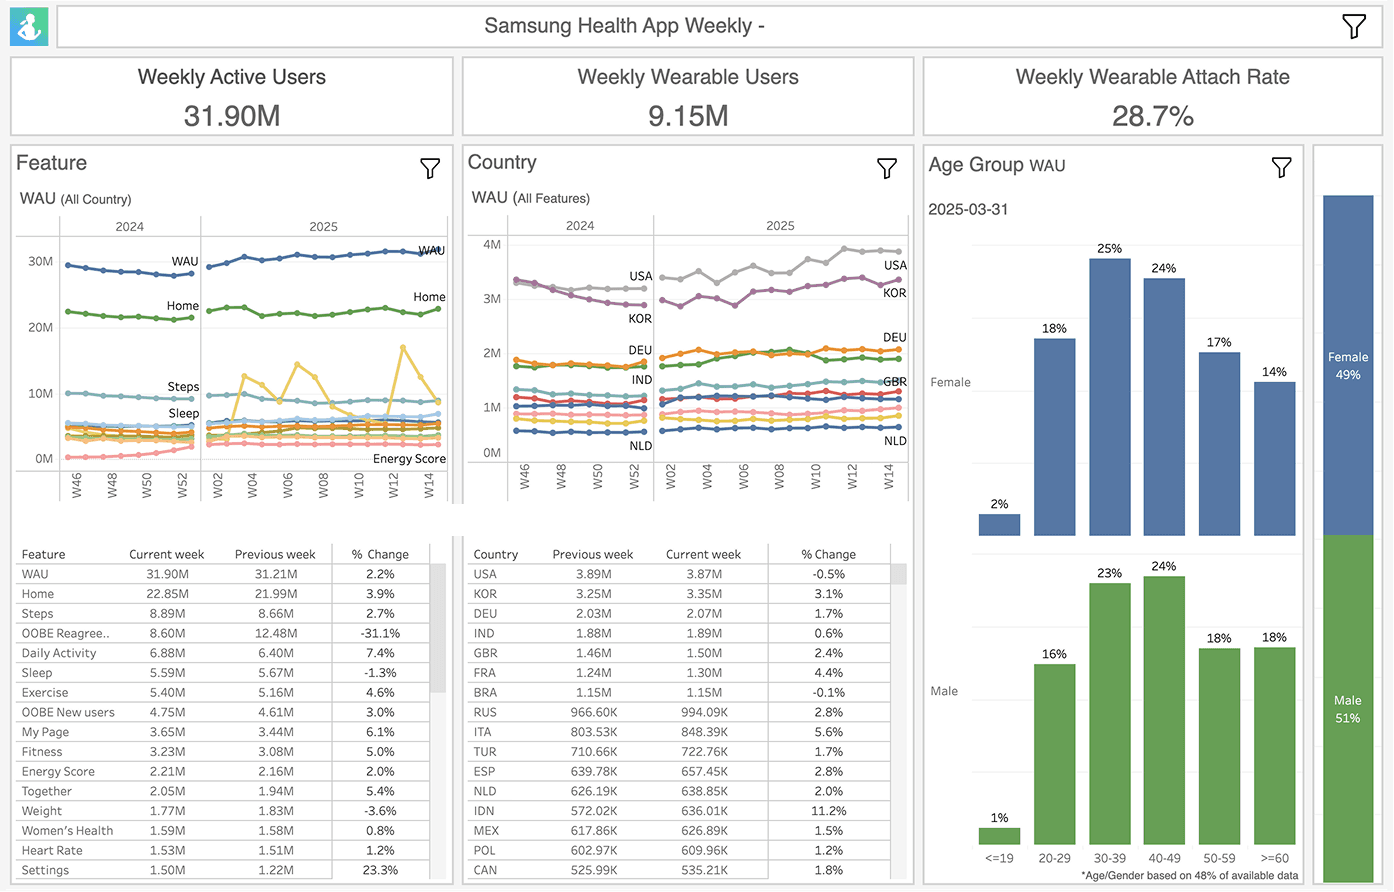Image resolution: width=1394 pixels, height=892 pixels.
Task: Select the Weight feature row
Action: [x=223, y=811]
